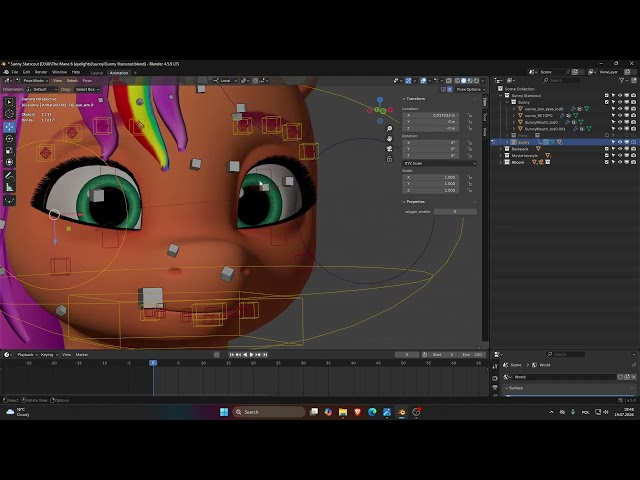The width and height of the screenshot is (640, 480).
Task: Switch to material preview shading
Action: 470,81
